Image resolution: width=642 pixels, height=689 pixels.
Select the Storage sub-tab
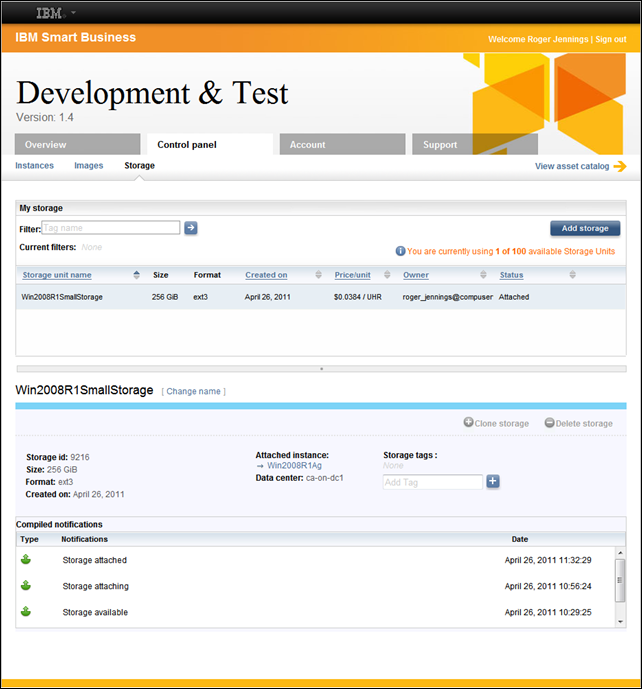click(139, 166)
